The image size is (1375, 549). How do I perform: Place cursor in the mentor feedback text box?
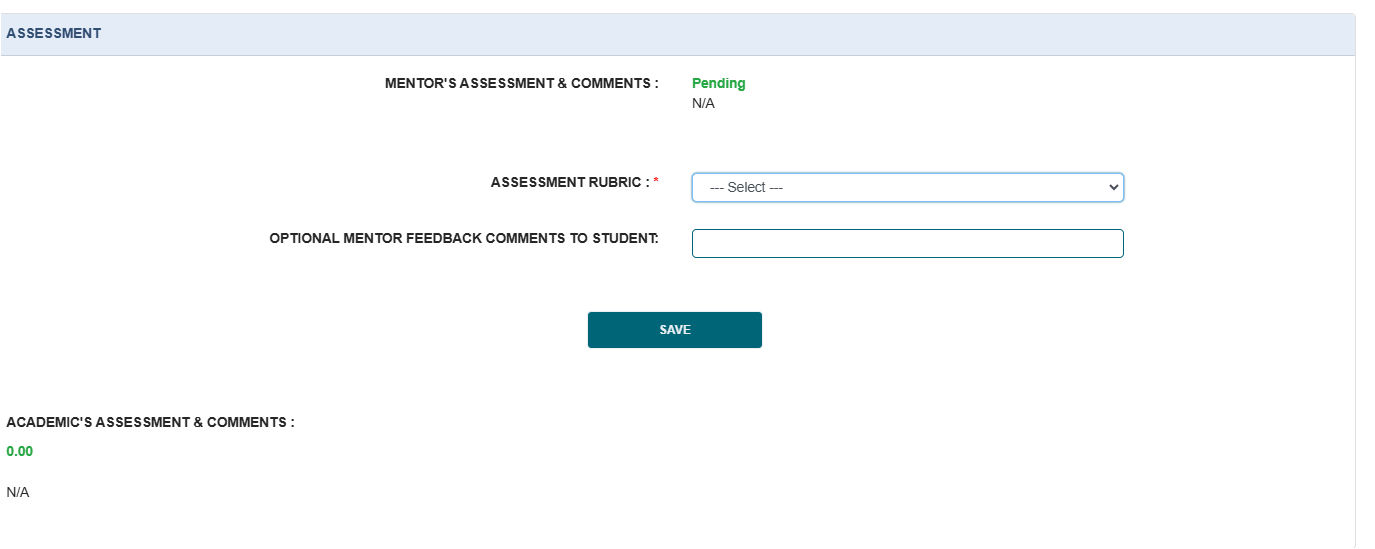pyautogui.click(x=907, y=243)
